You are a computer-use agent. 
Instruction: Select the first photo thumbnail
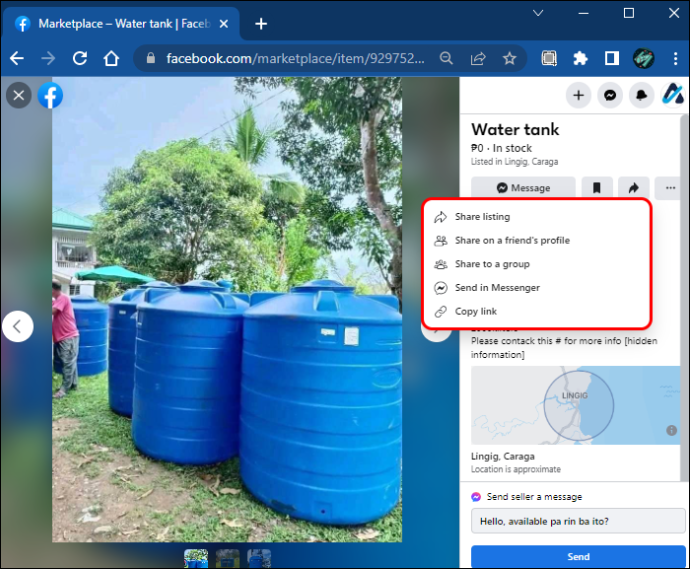(x=196, y=559)
